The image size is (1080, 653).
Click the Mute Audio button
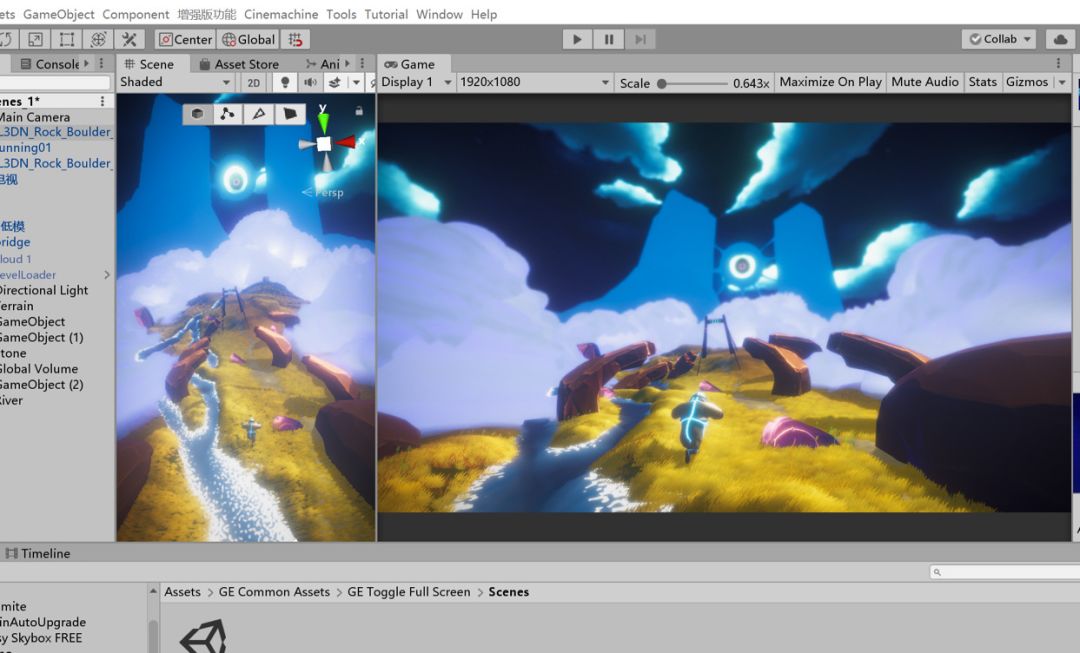click(x=924, y=82)
